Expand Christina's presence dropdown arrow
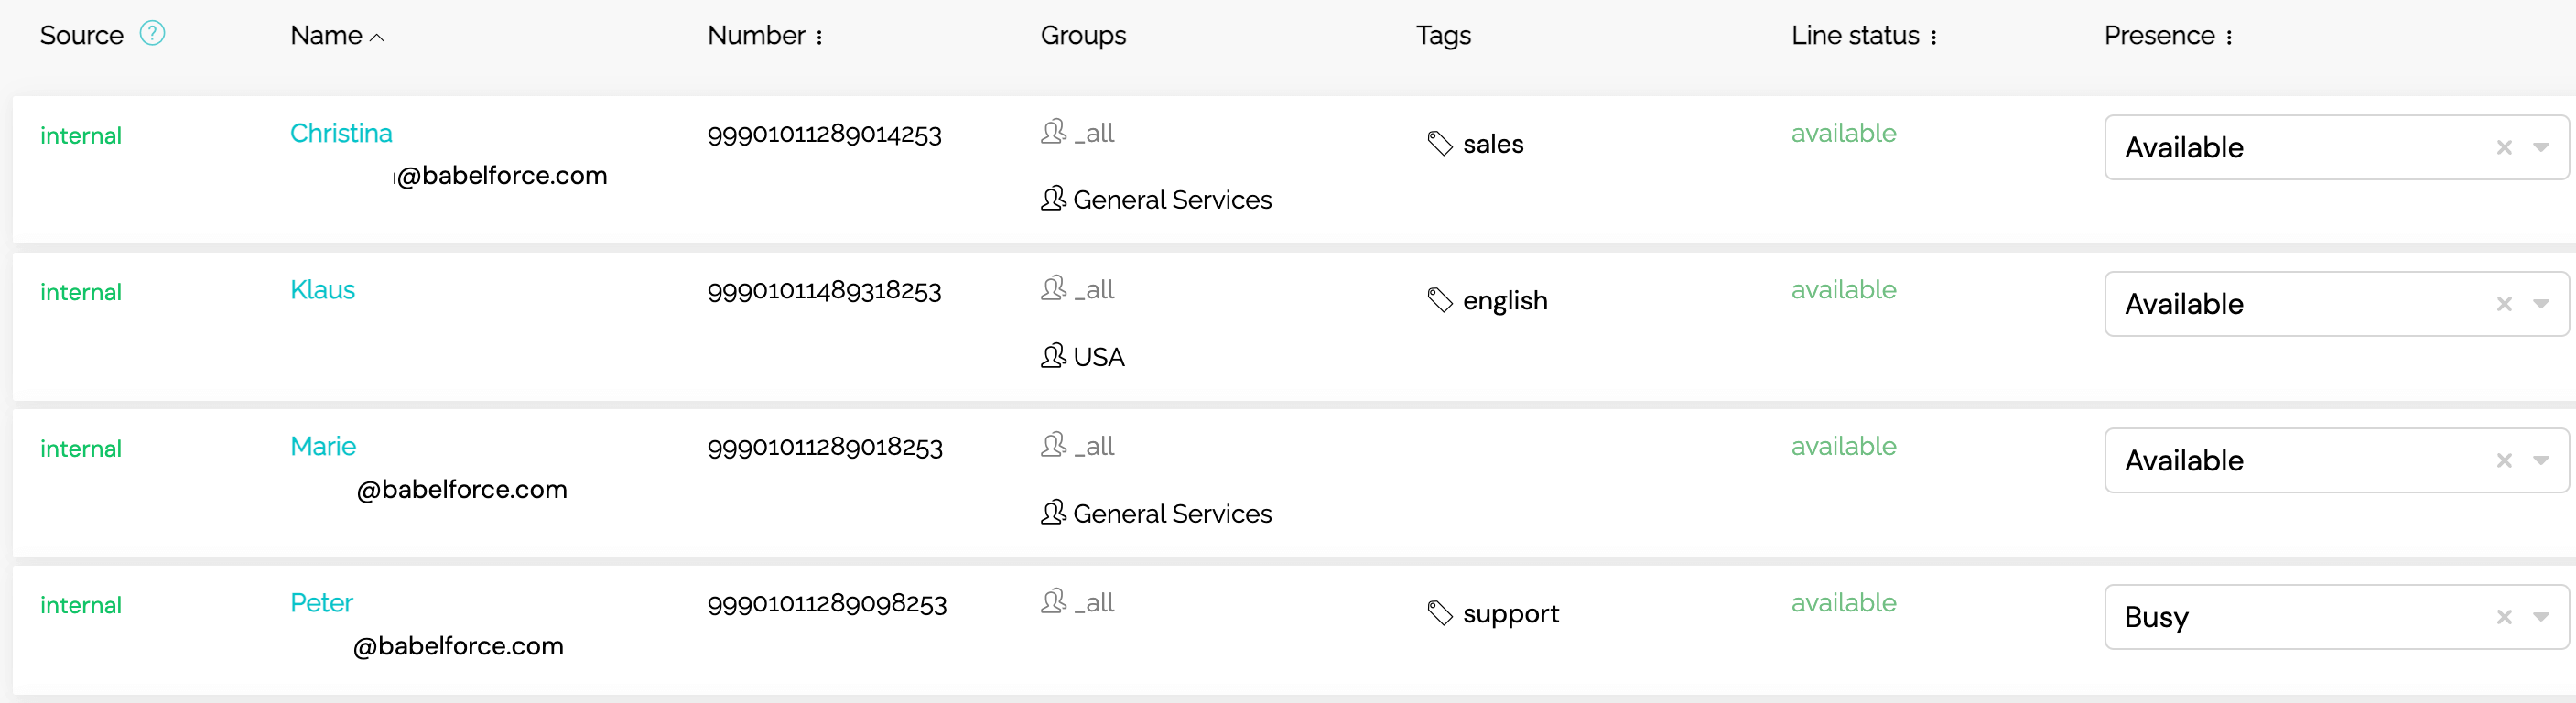The width and height of the screenshot is (2576, 703). (x=2540, y=148)
